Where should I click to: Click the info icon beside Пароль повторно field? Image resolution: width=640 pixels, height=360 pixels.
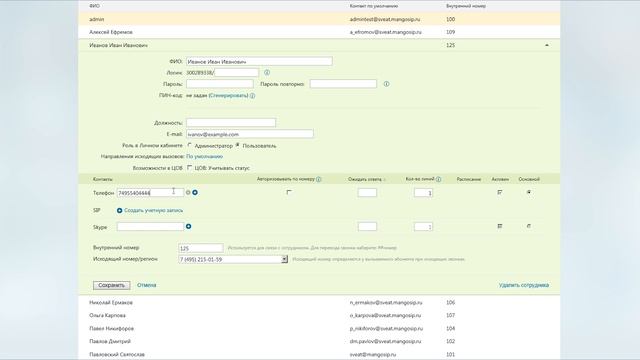[386, 84]
